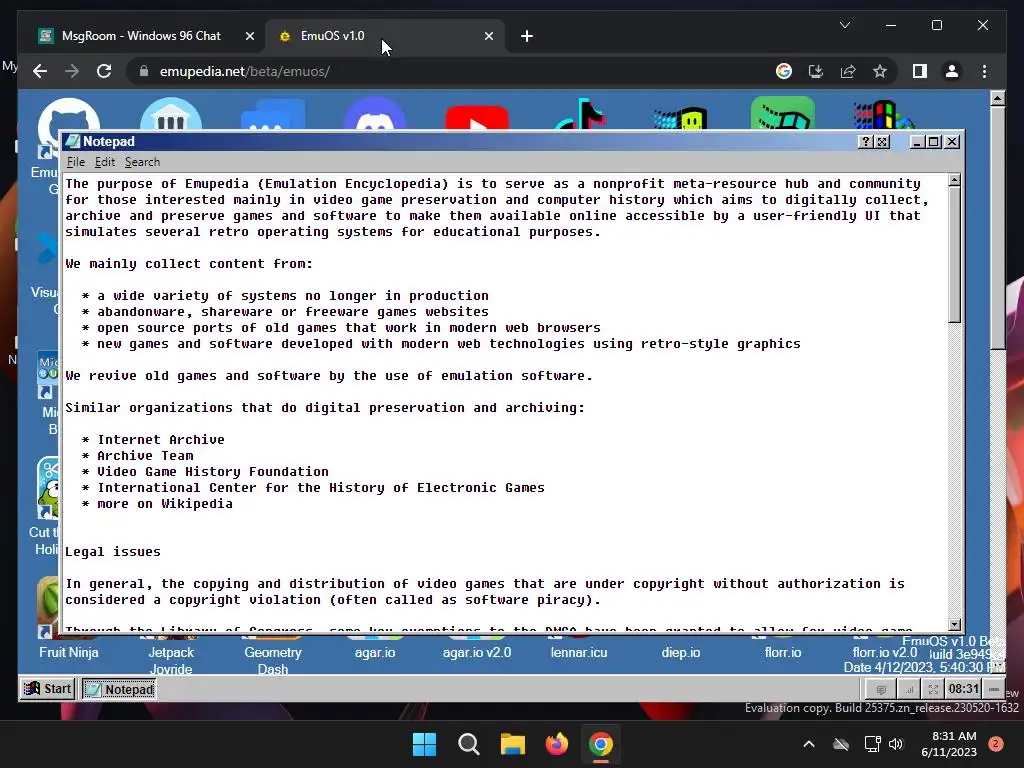Viewport: 1024px width, 768px height.
Task: Launch Firefox from Windows taskbar
Action: click(x=556, y=744)
